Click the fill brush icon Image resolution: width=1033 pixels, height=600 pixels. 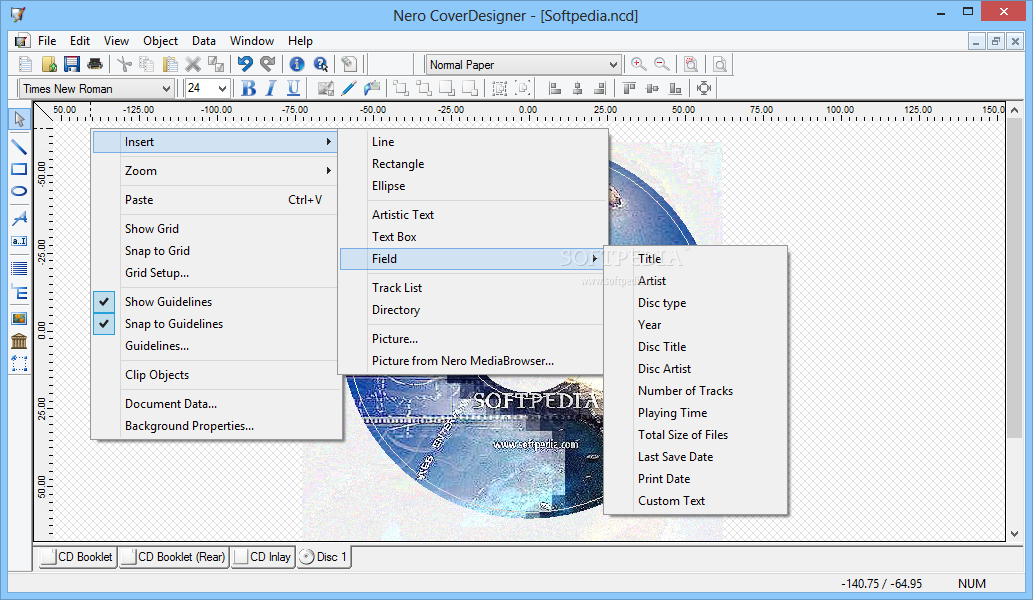click(x=372, y=88)
